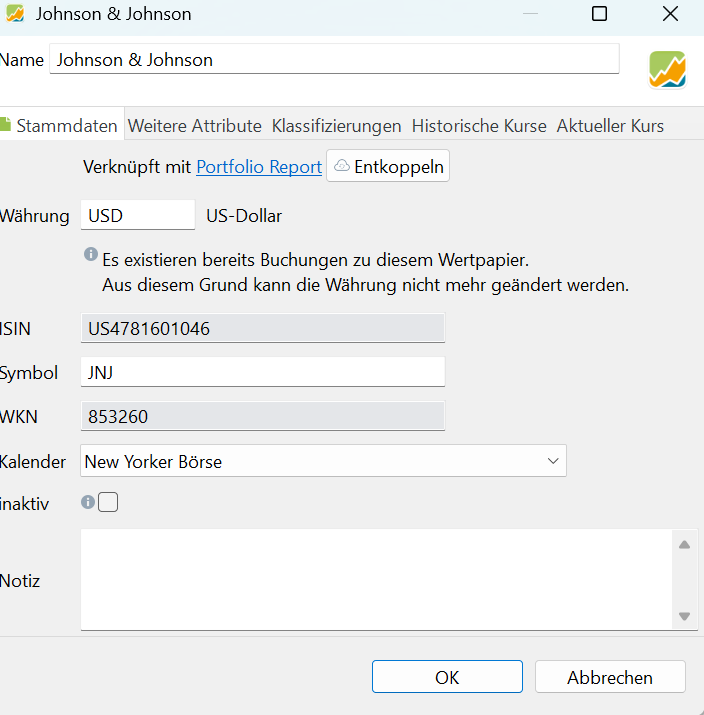Image resolution: width=704 pixels, height=715 pixels.
Task: Click the currency warning info icon
Action: 91,254
